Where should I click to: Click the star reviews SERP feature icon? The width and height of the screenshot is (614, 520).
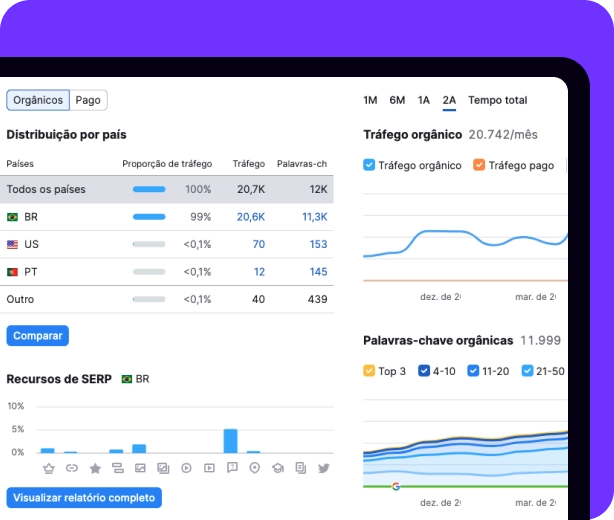click(95, 468)
